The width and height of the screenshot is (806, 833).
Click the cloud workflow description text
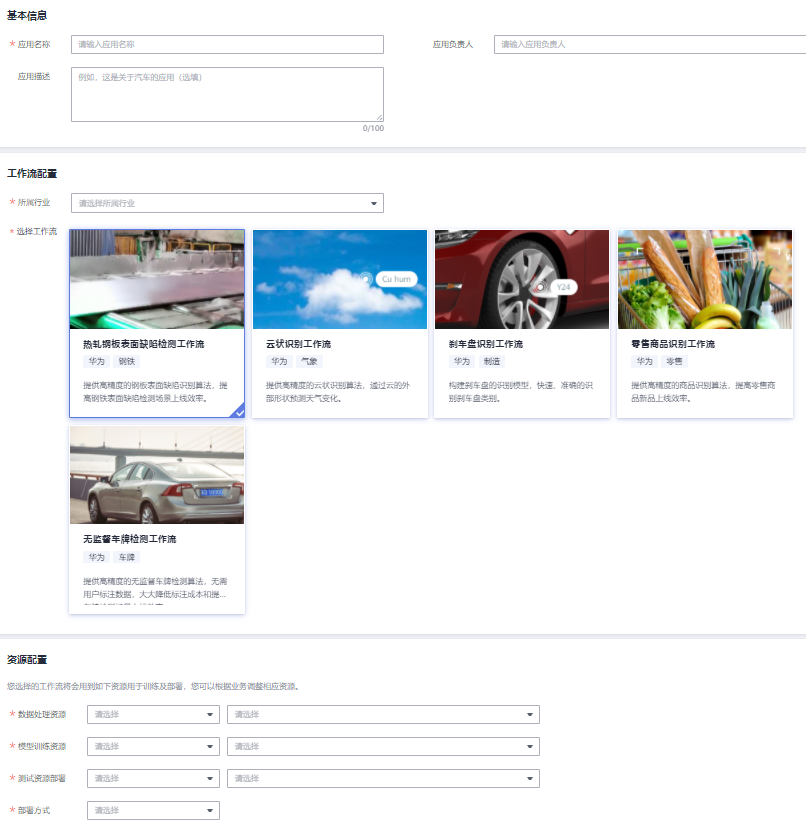[x=338, y=392]
